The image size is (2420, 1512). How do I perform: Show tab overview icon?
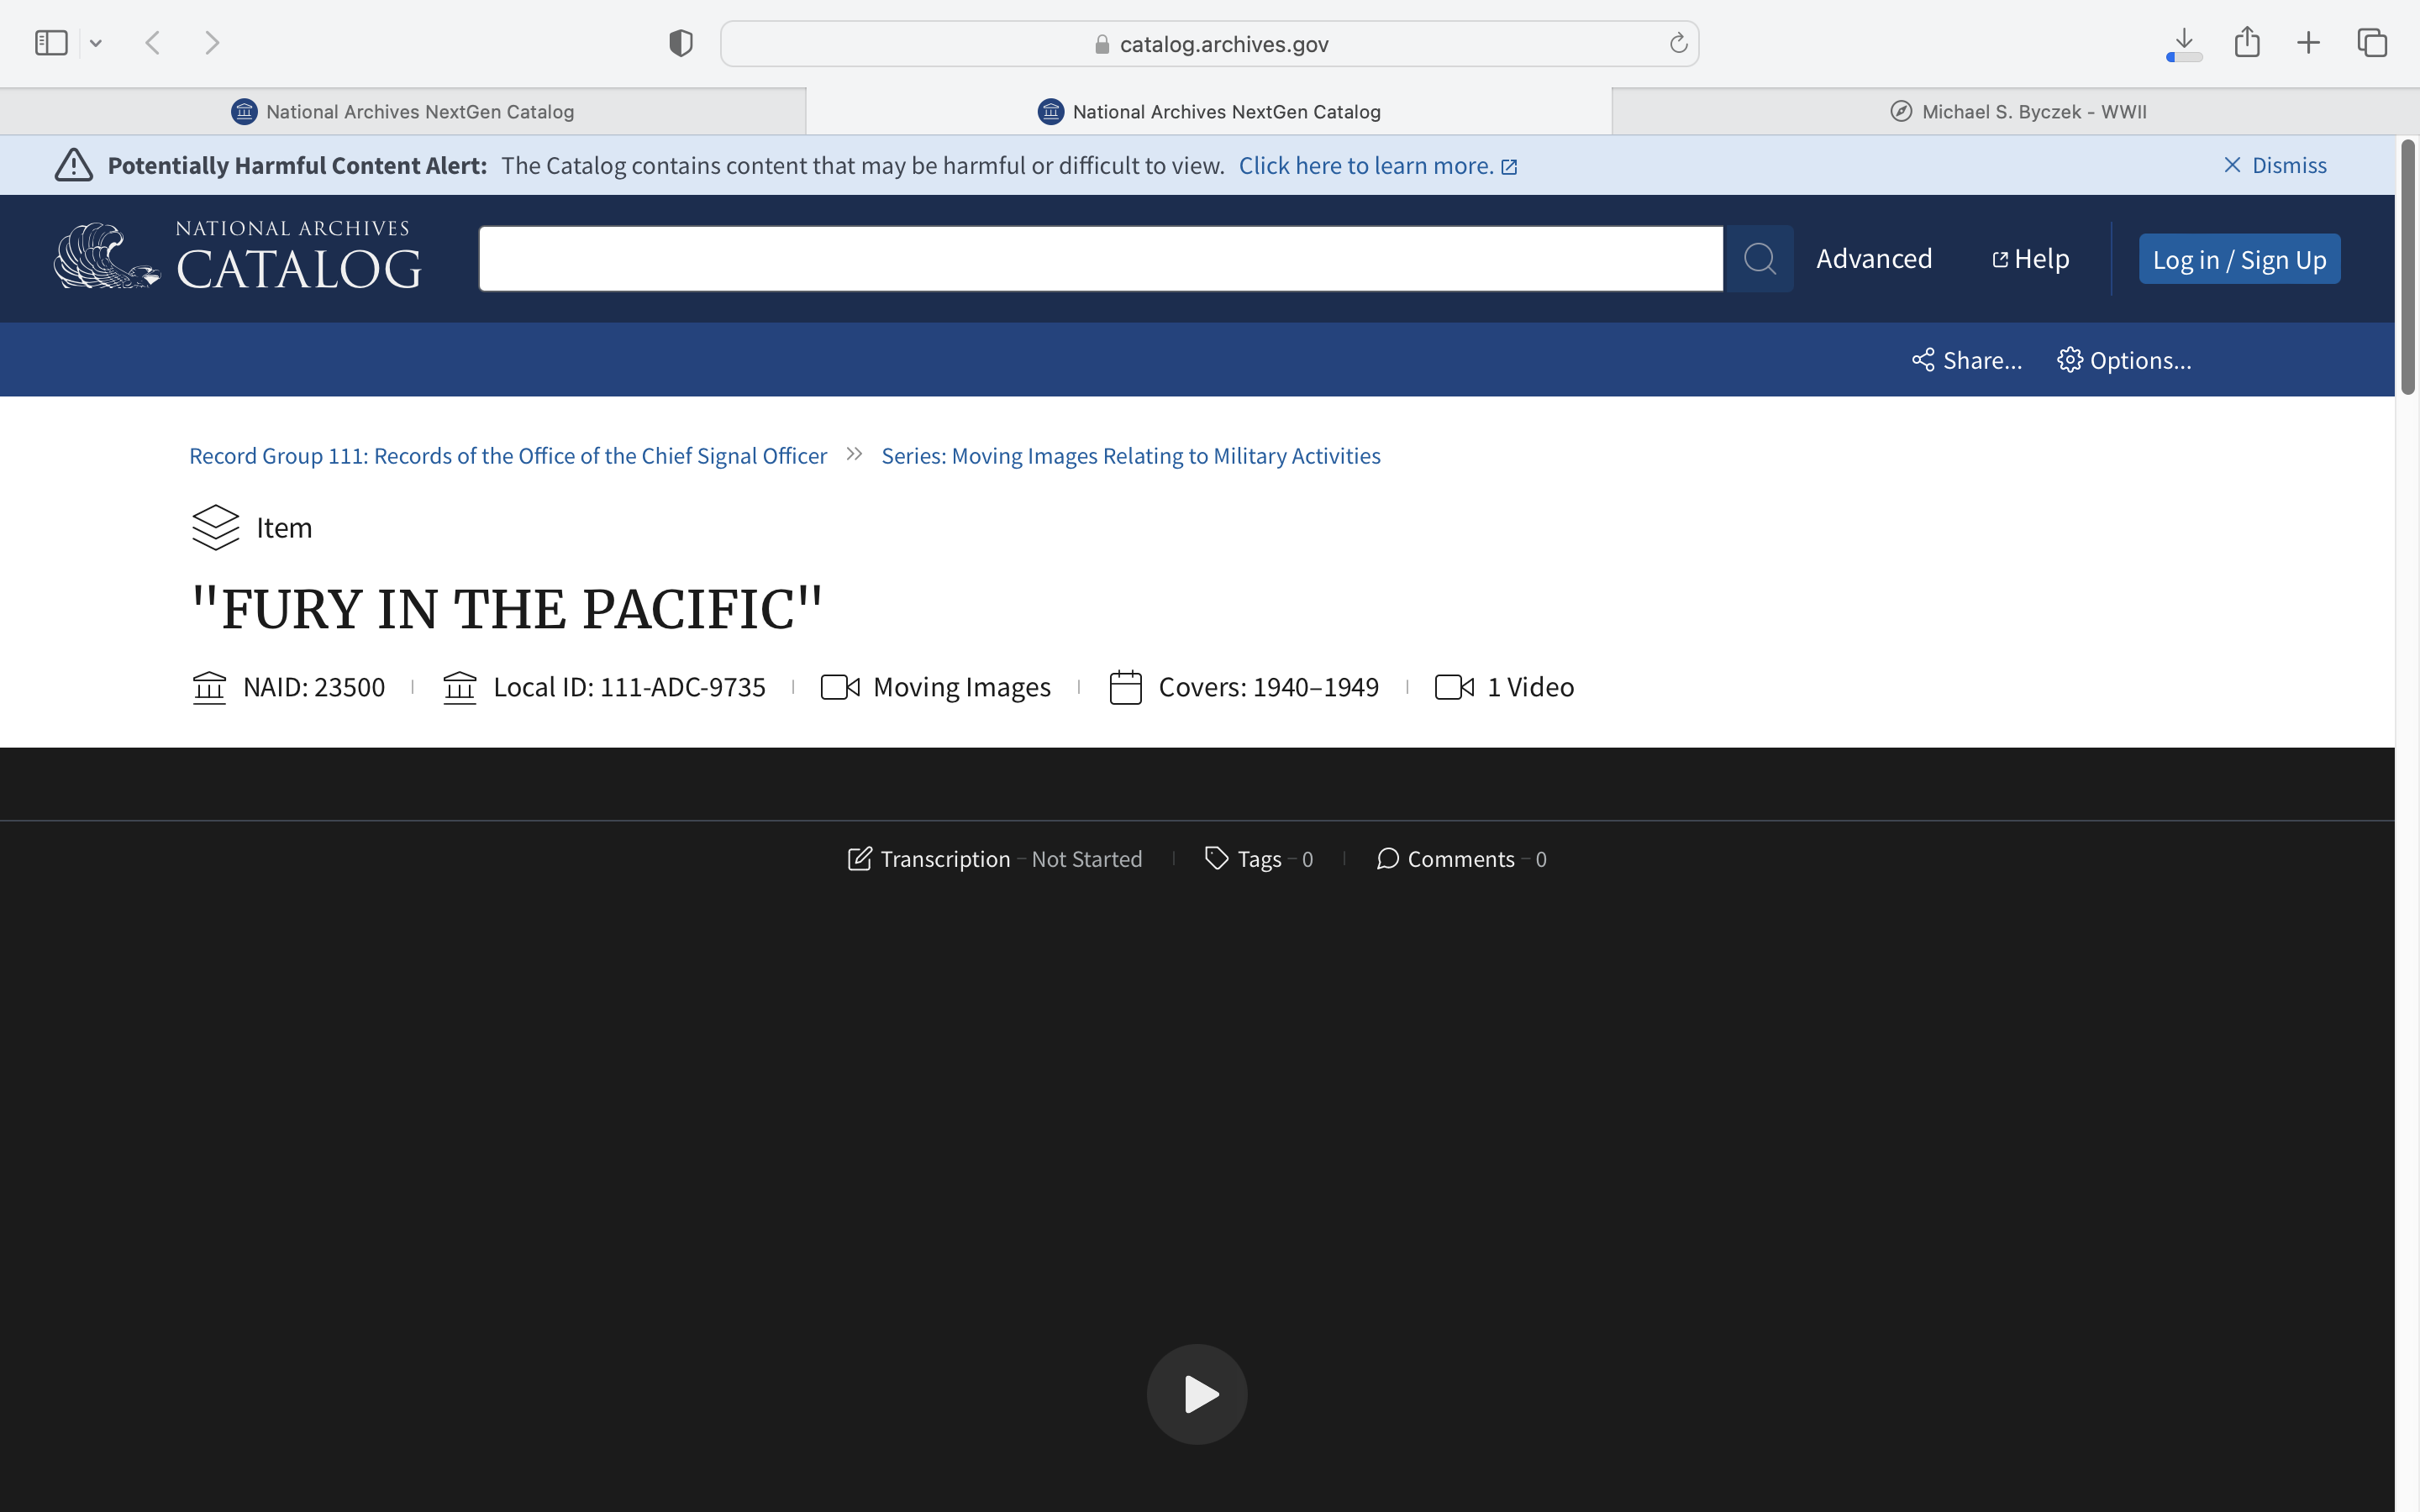[x=2372, y=43]
